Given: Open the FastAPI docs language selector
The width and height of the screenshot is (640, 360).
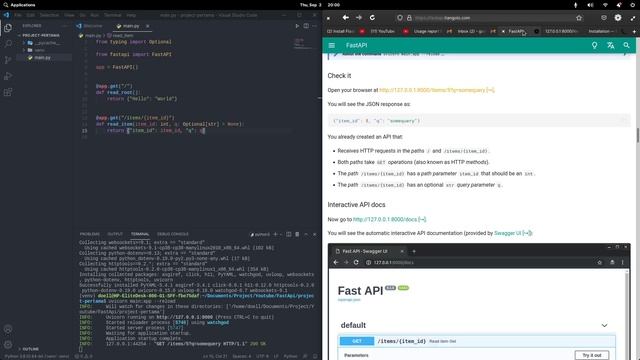Looking at the screenshot, I should (610, 45).
